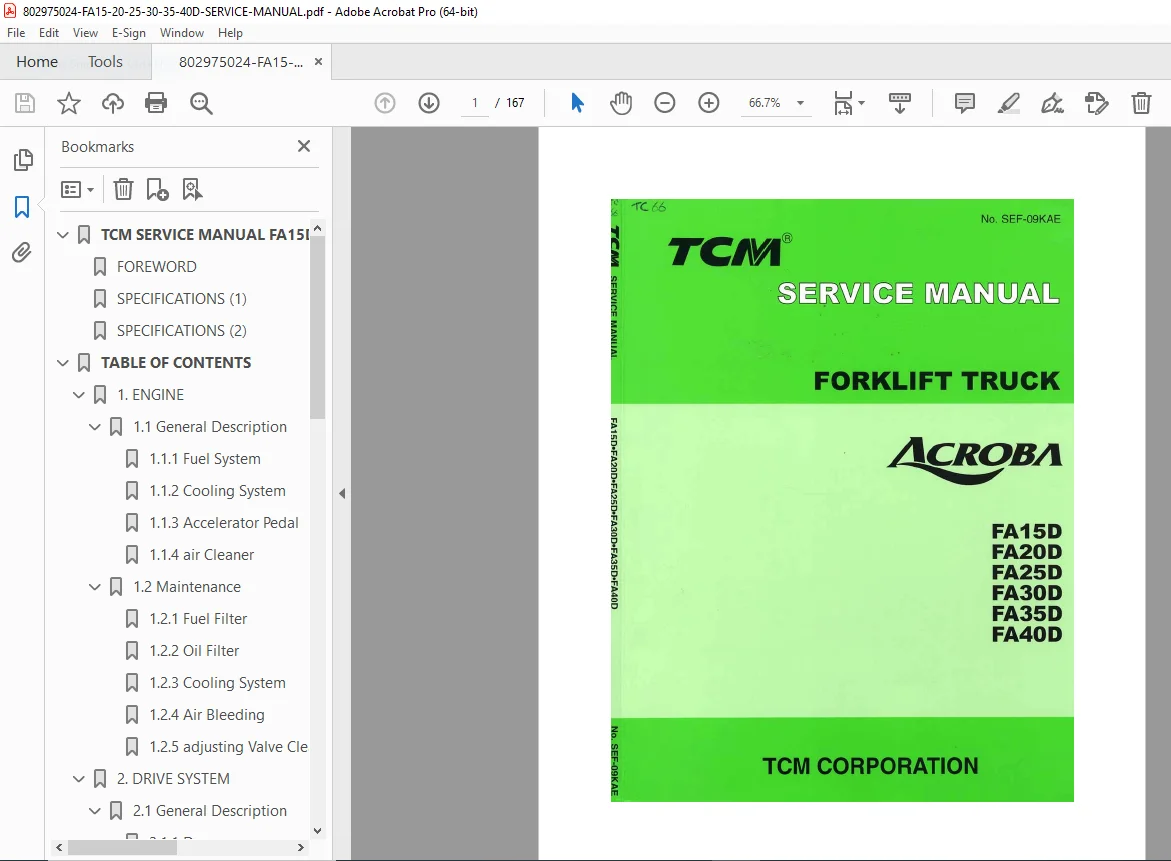Viewport: 1171px width, 861px height.
Task: Add a comment sticky note
Action: 964,102
